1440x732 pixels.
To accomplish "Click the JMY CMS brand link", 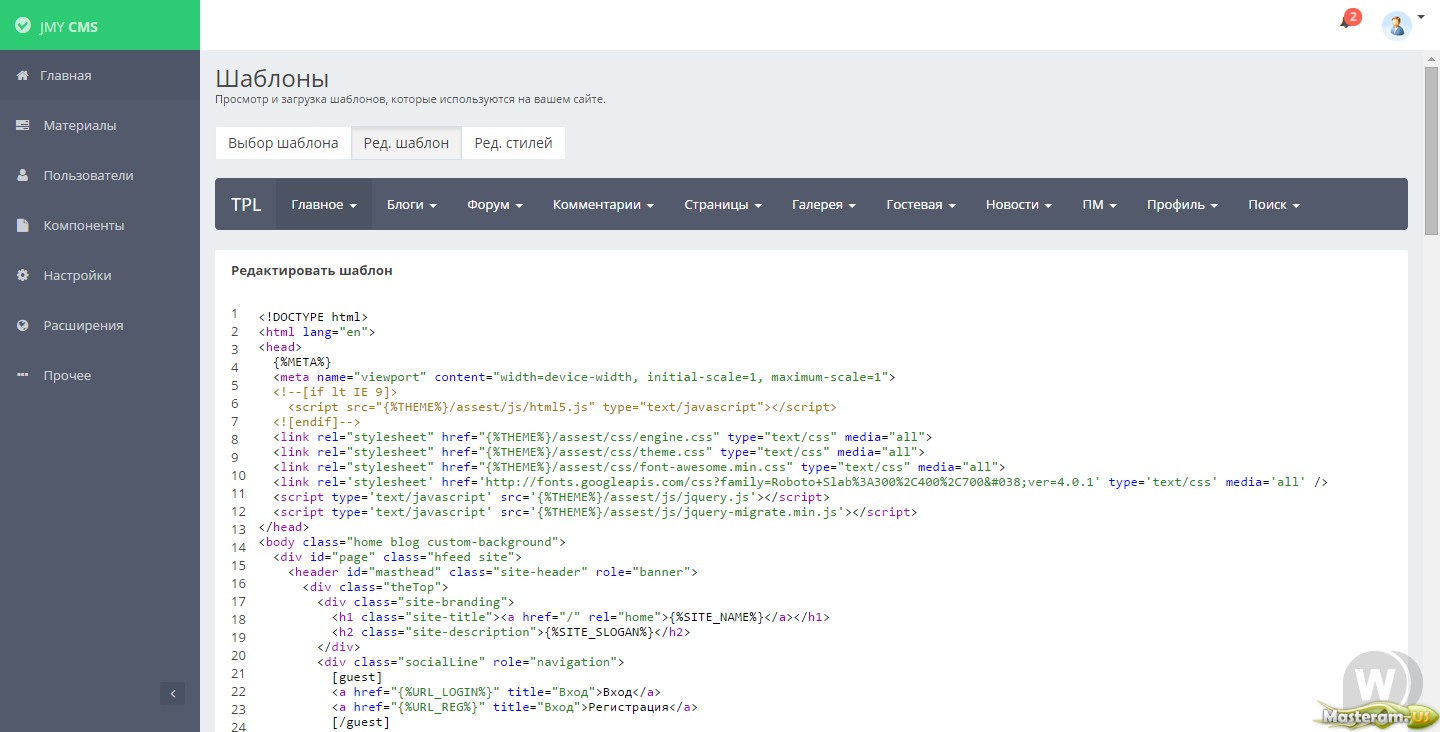I will tap(68, 27).
